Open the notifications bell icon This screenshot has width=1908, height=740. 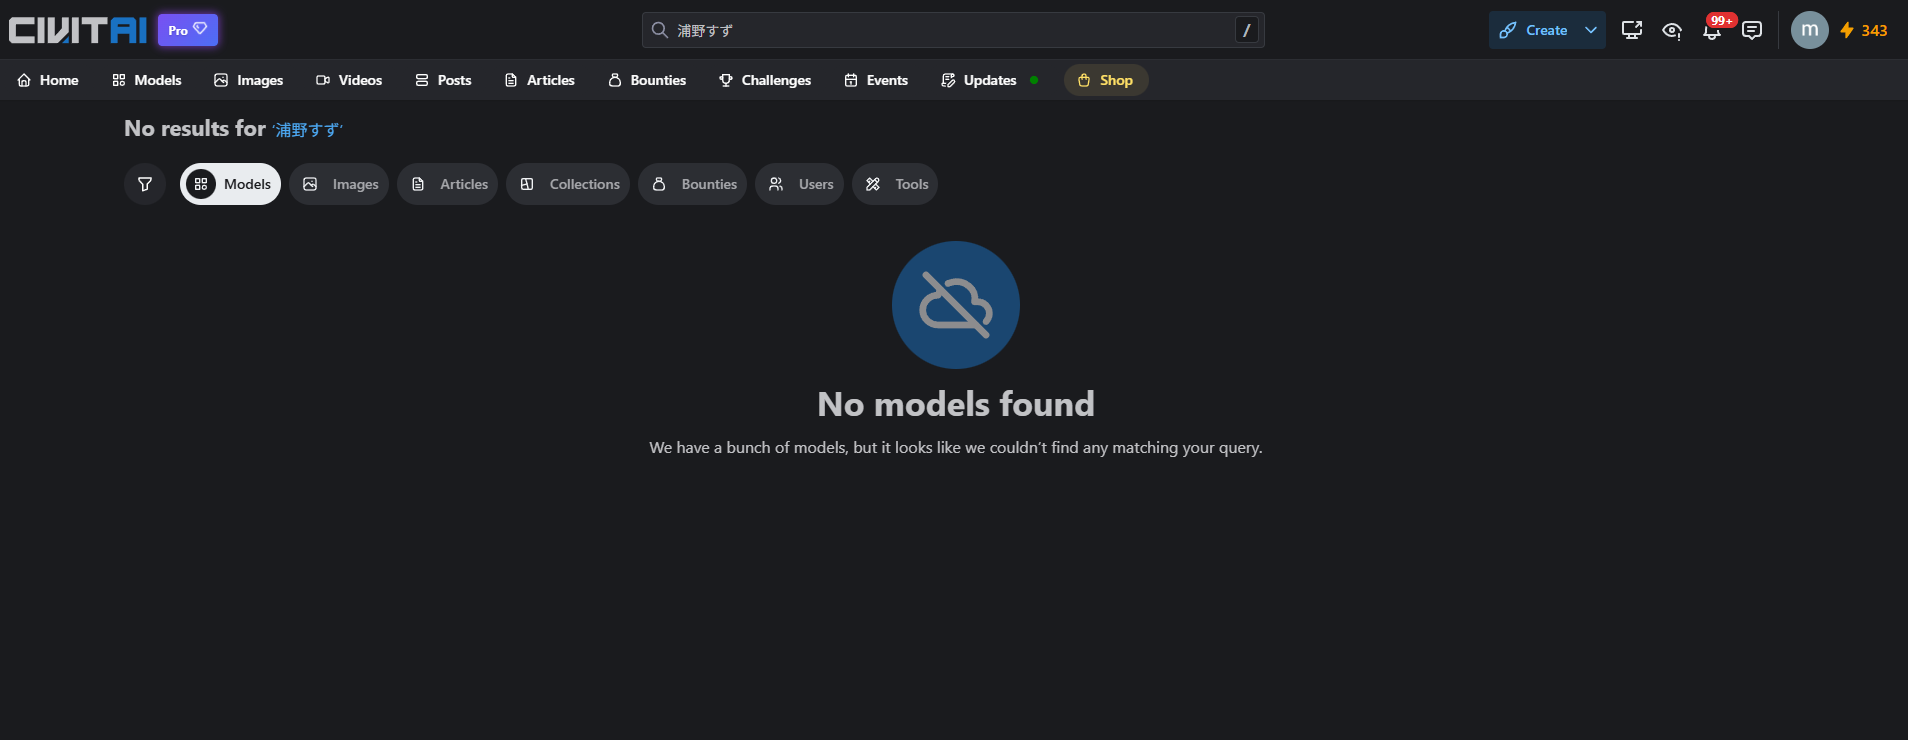coord(1712,30)
